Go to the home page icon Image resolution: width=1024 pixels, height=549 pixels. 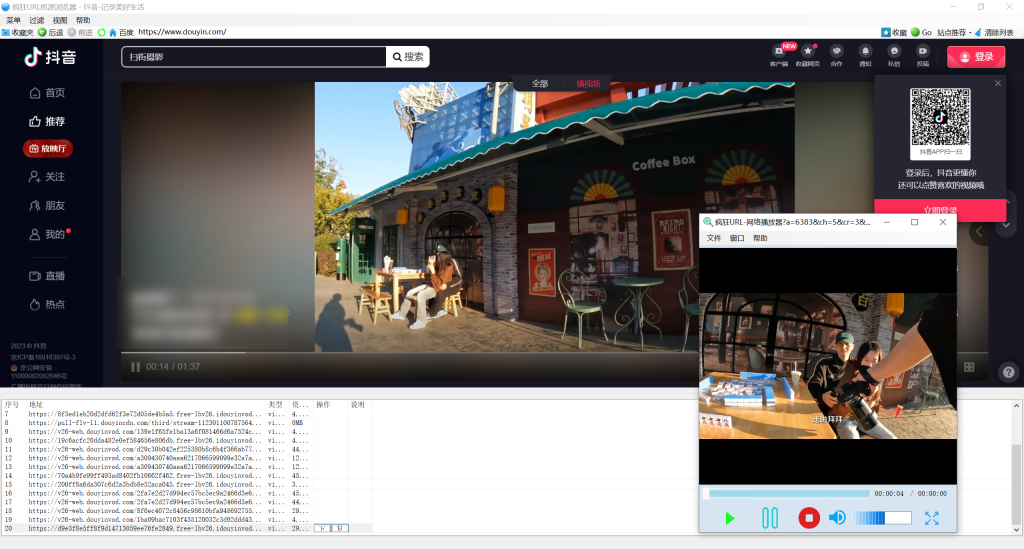pyautogui.click(x=112, y=32)
